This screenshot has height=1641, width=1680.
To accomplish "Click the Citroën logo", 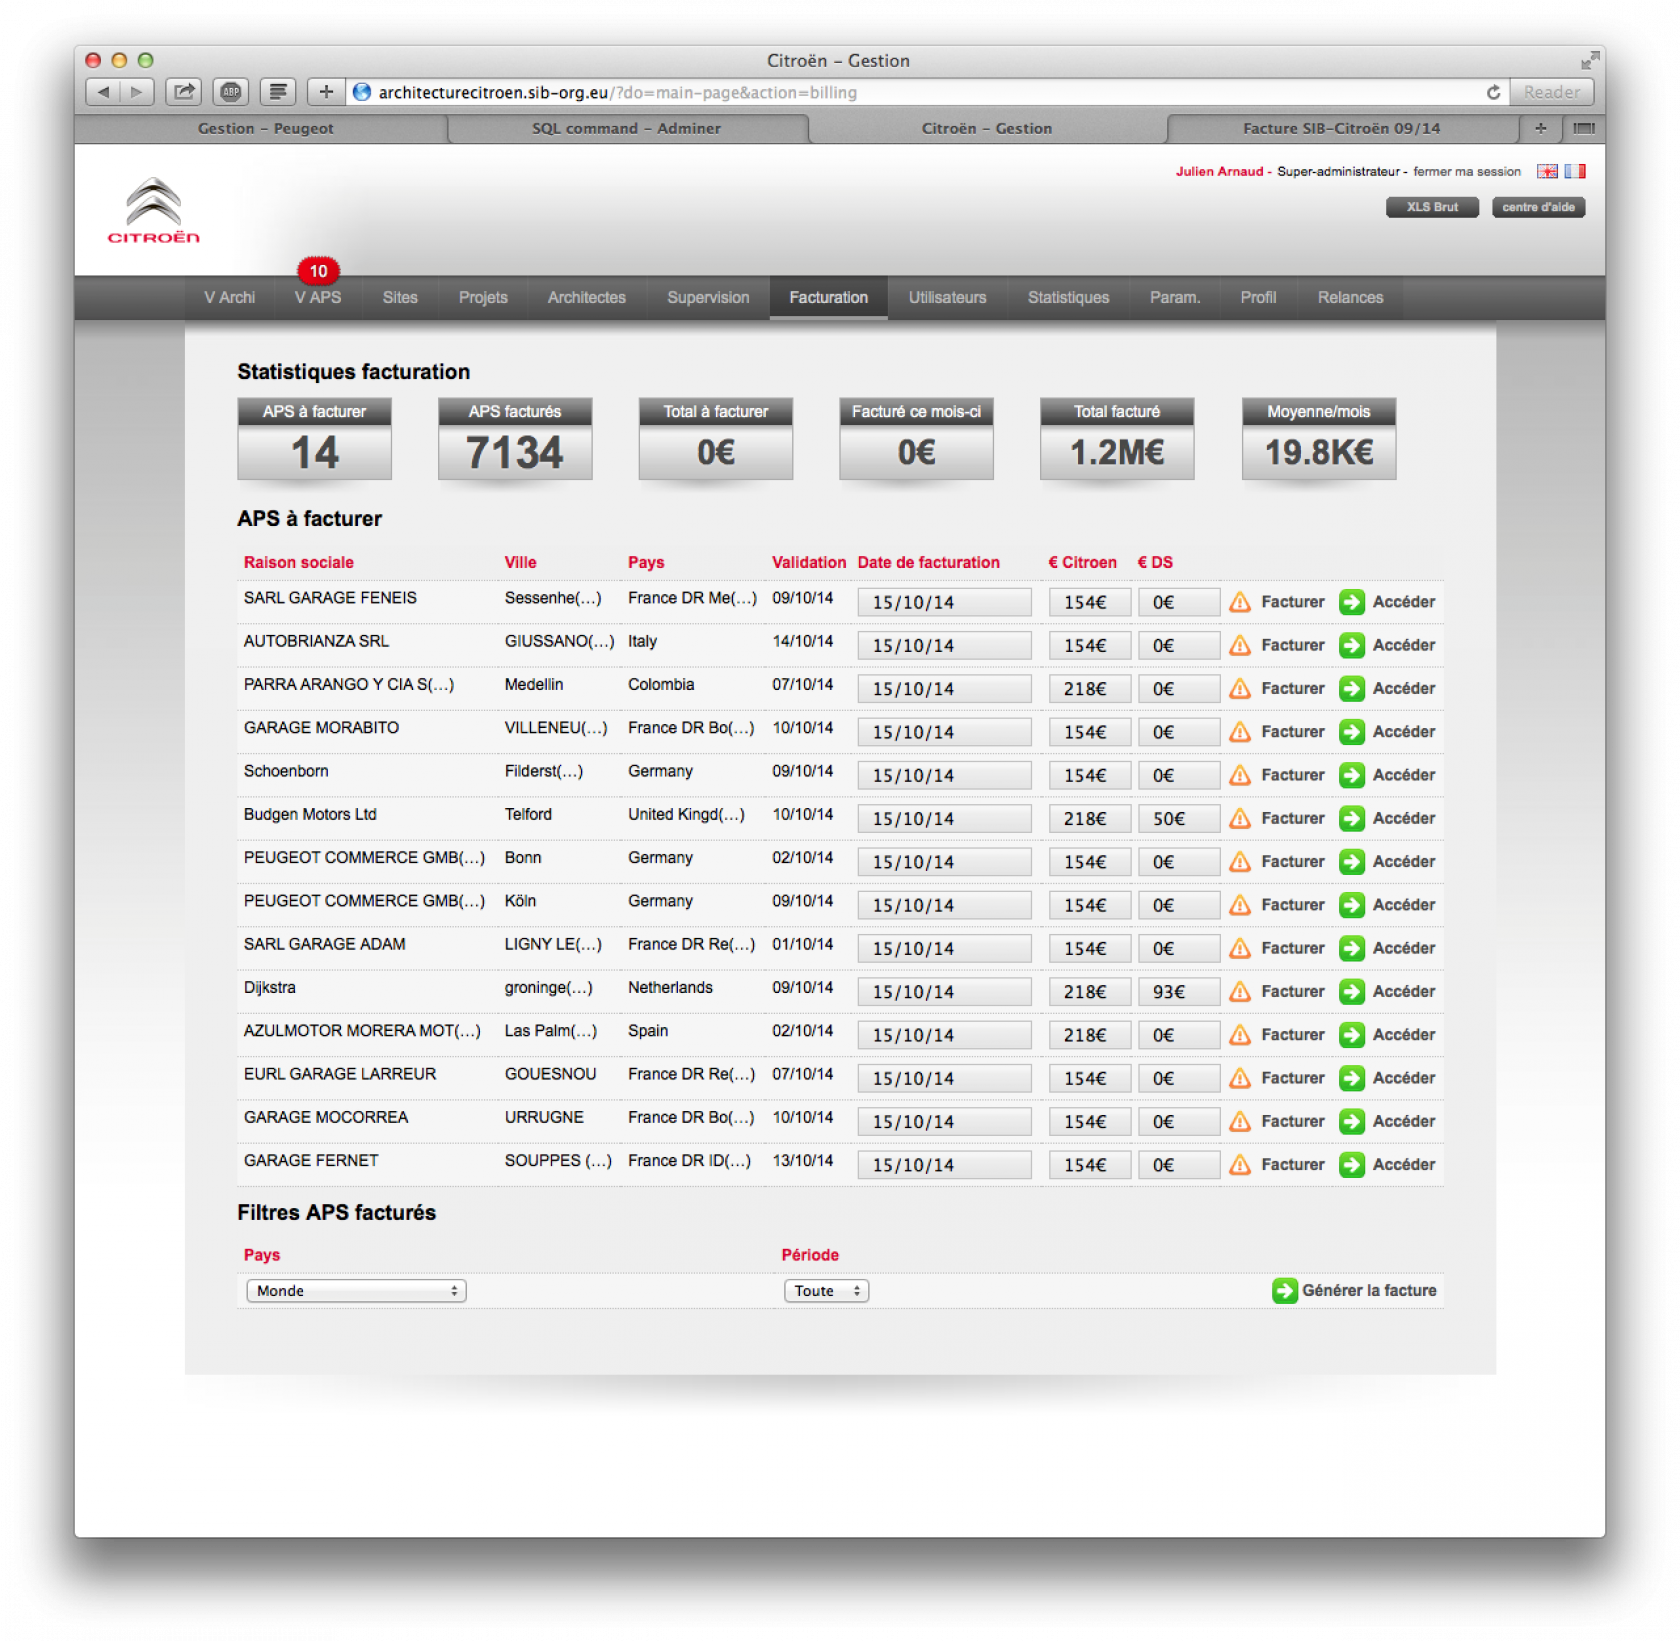I will click(x=154, y=211).
